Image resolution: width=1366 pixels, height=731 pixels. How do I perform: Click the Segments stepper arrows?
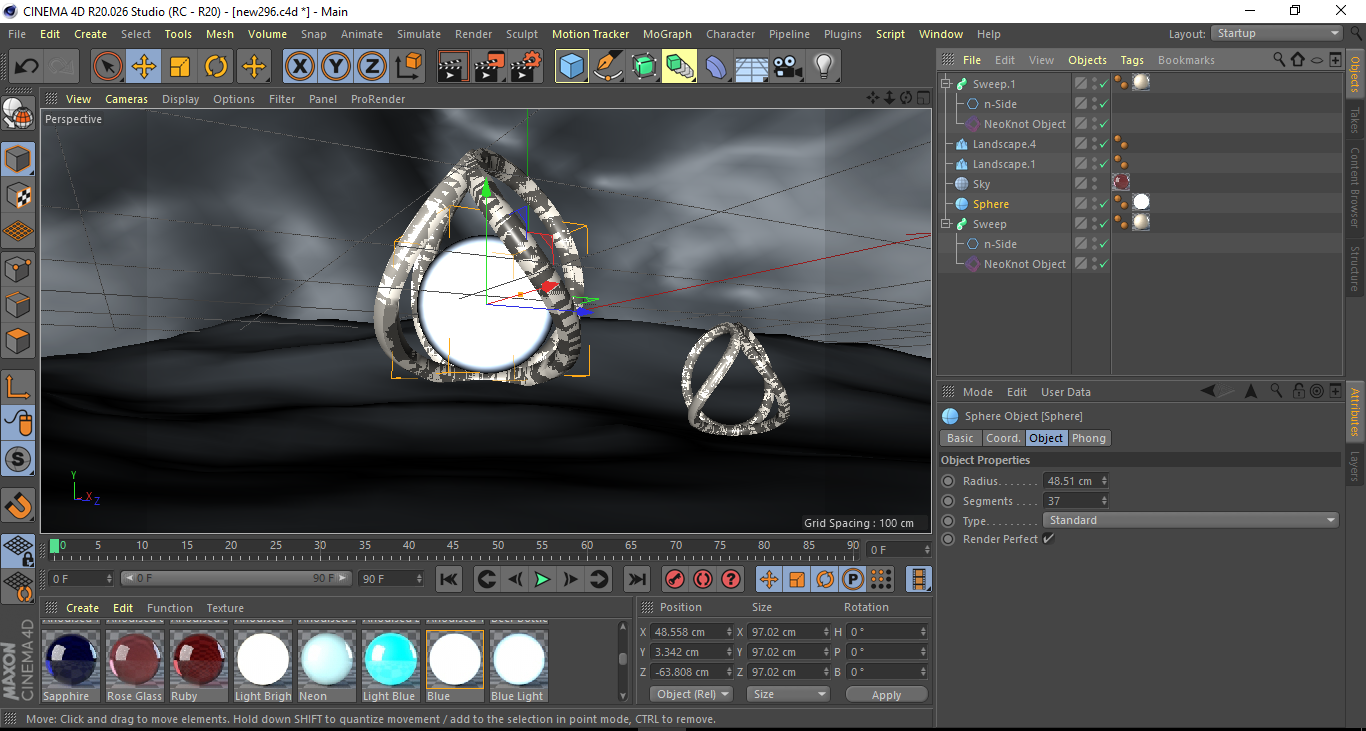click(x=1104, y=501)
